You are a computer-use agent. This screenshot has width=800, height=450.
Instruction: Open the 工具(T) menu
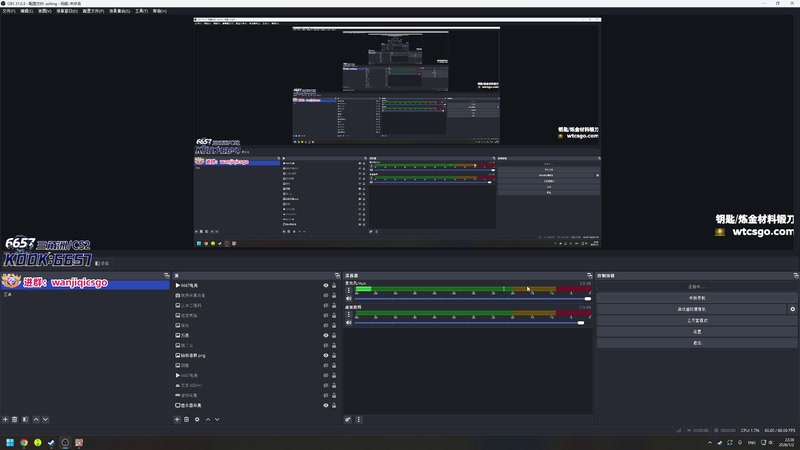coord(141,11)
